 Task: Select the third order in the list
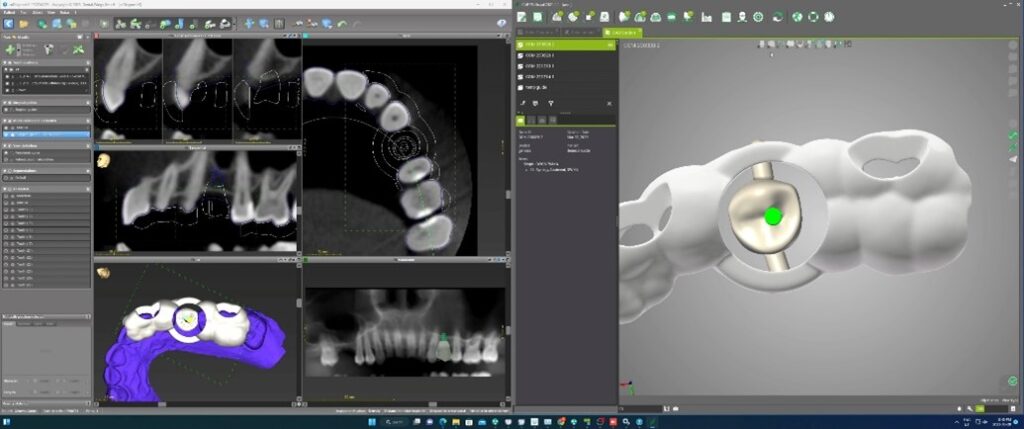pos(566,66)
